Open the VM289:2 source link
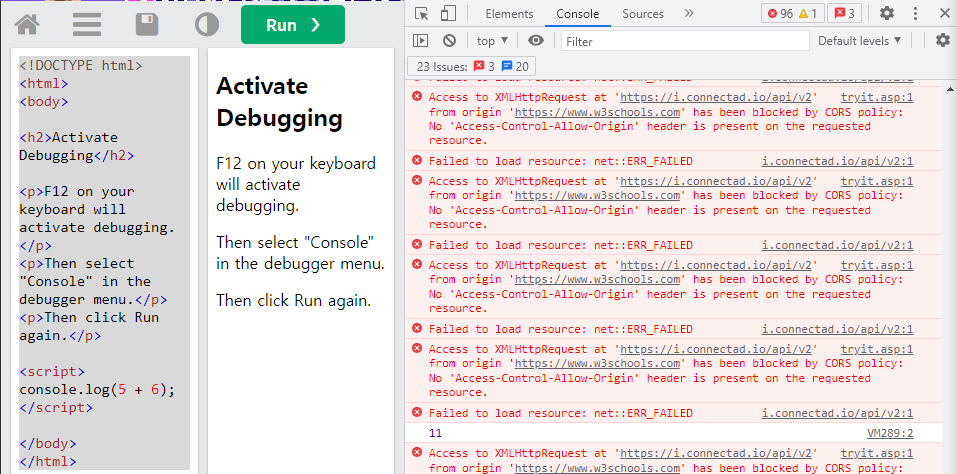This screenshot has width=957, height=474. tap(890, 433)
